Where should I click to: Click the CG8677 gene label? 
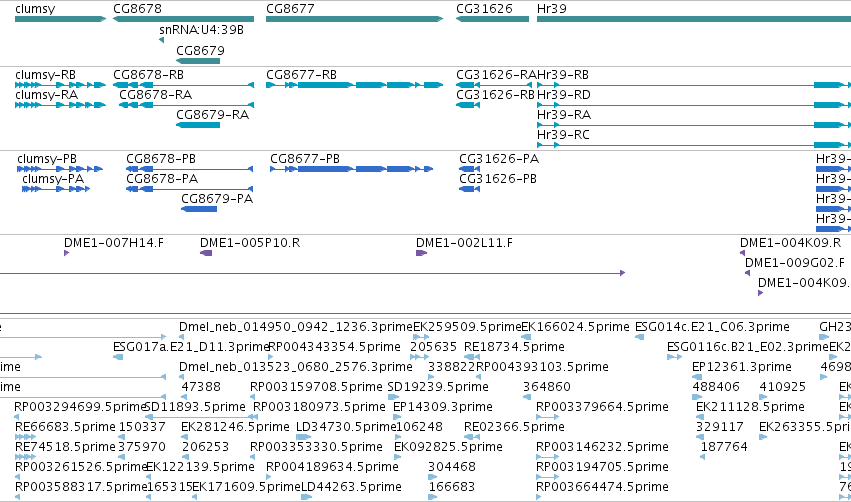point(290,9)
